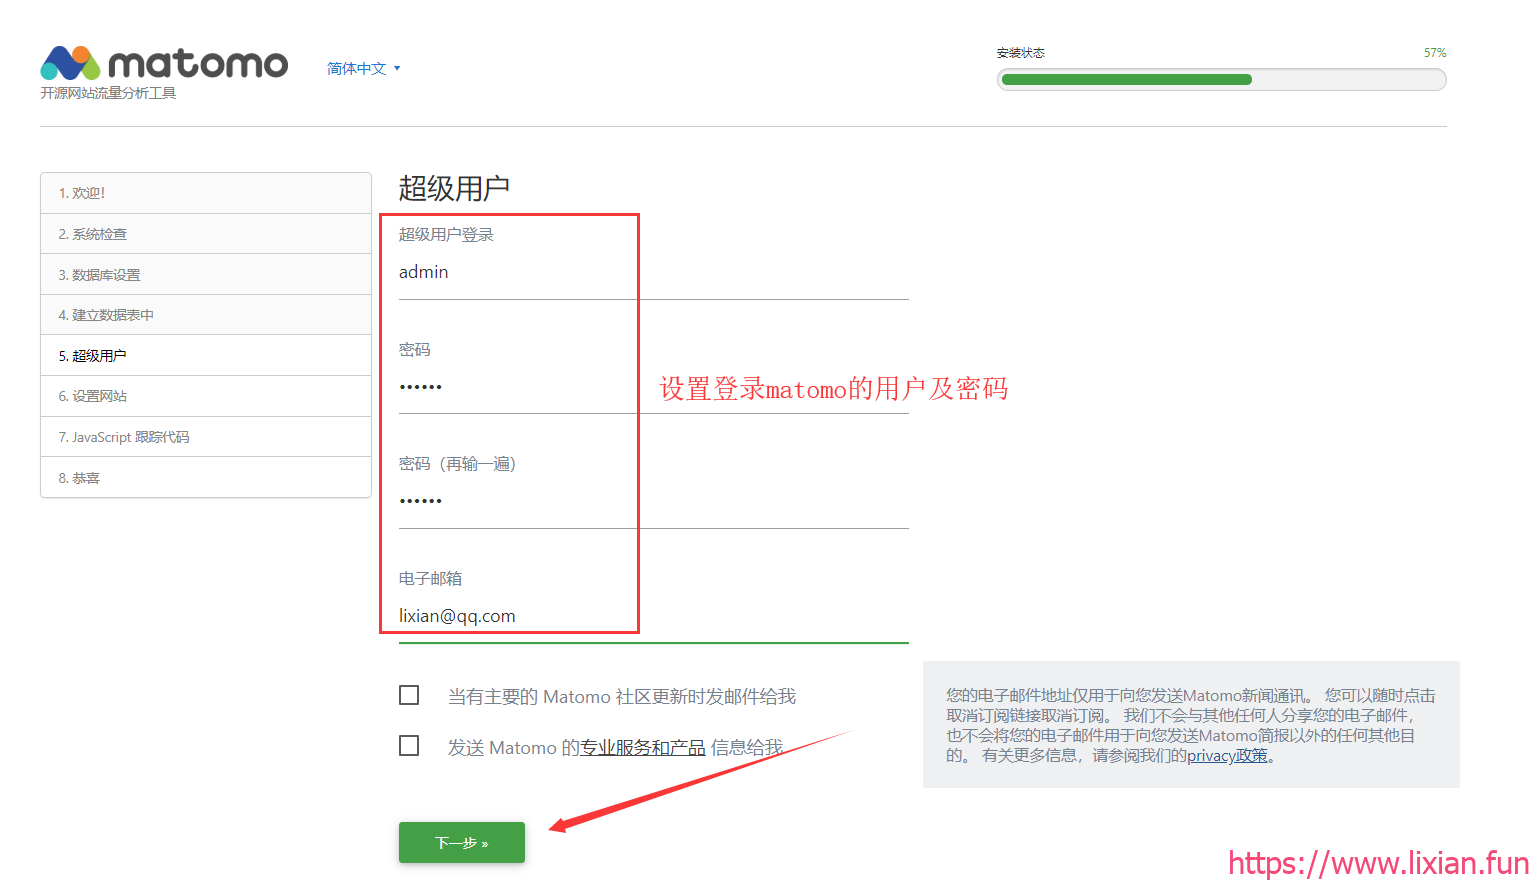
Task: Select step 6. 设置网站 in sidebar
Action: (206, 396)
